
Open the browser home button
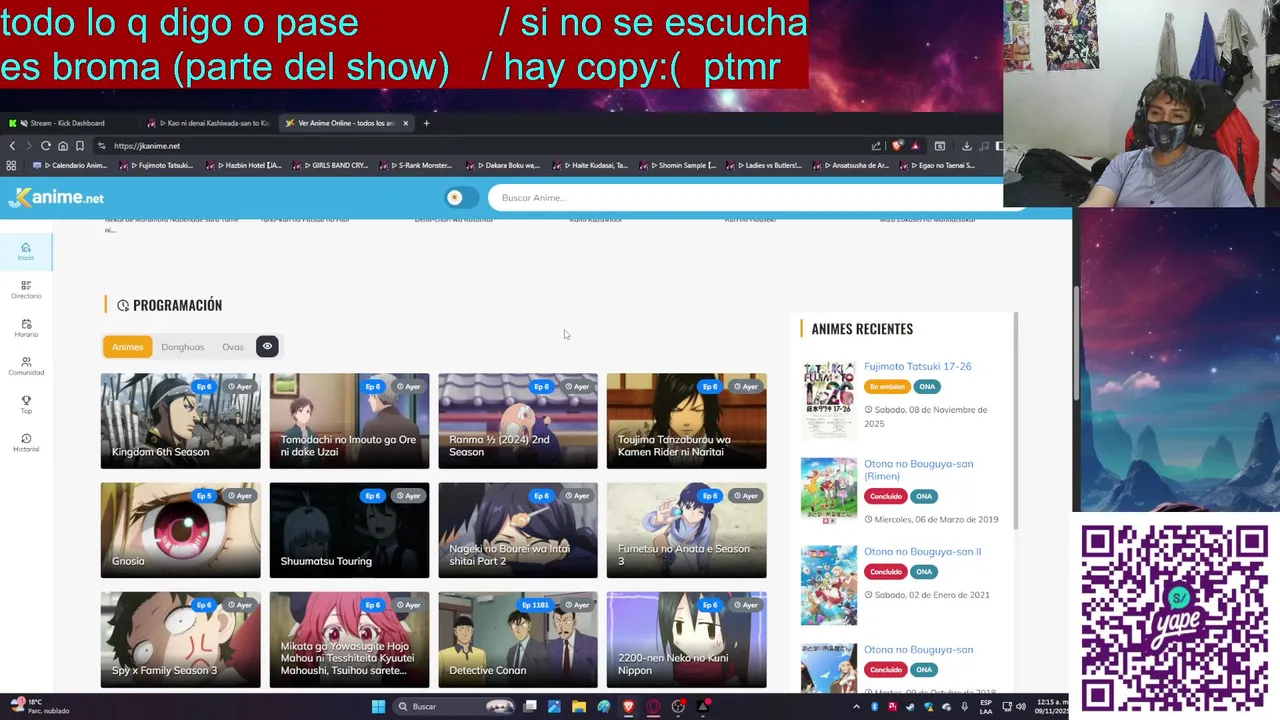click(63, 146)
